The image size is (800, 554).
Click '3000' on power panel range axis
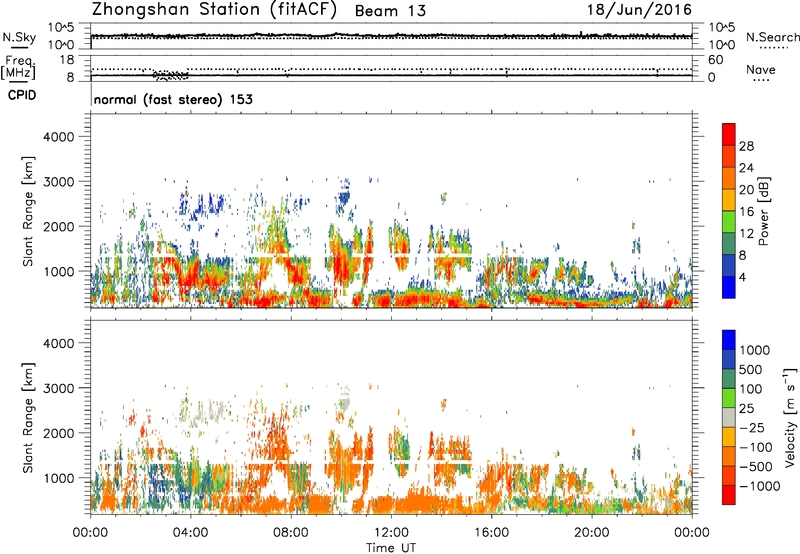click(58, 182)
